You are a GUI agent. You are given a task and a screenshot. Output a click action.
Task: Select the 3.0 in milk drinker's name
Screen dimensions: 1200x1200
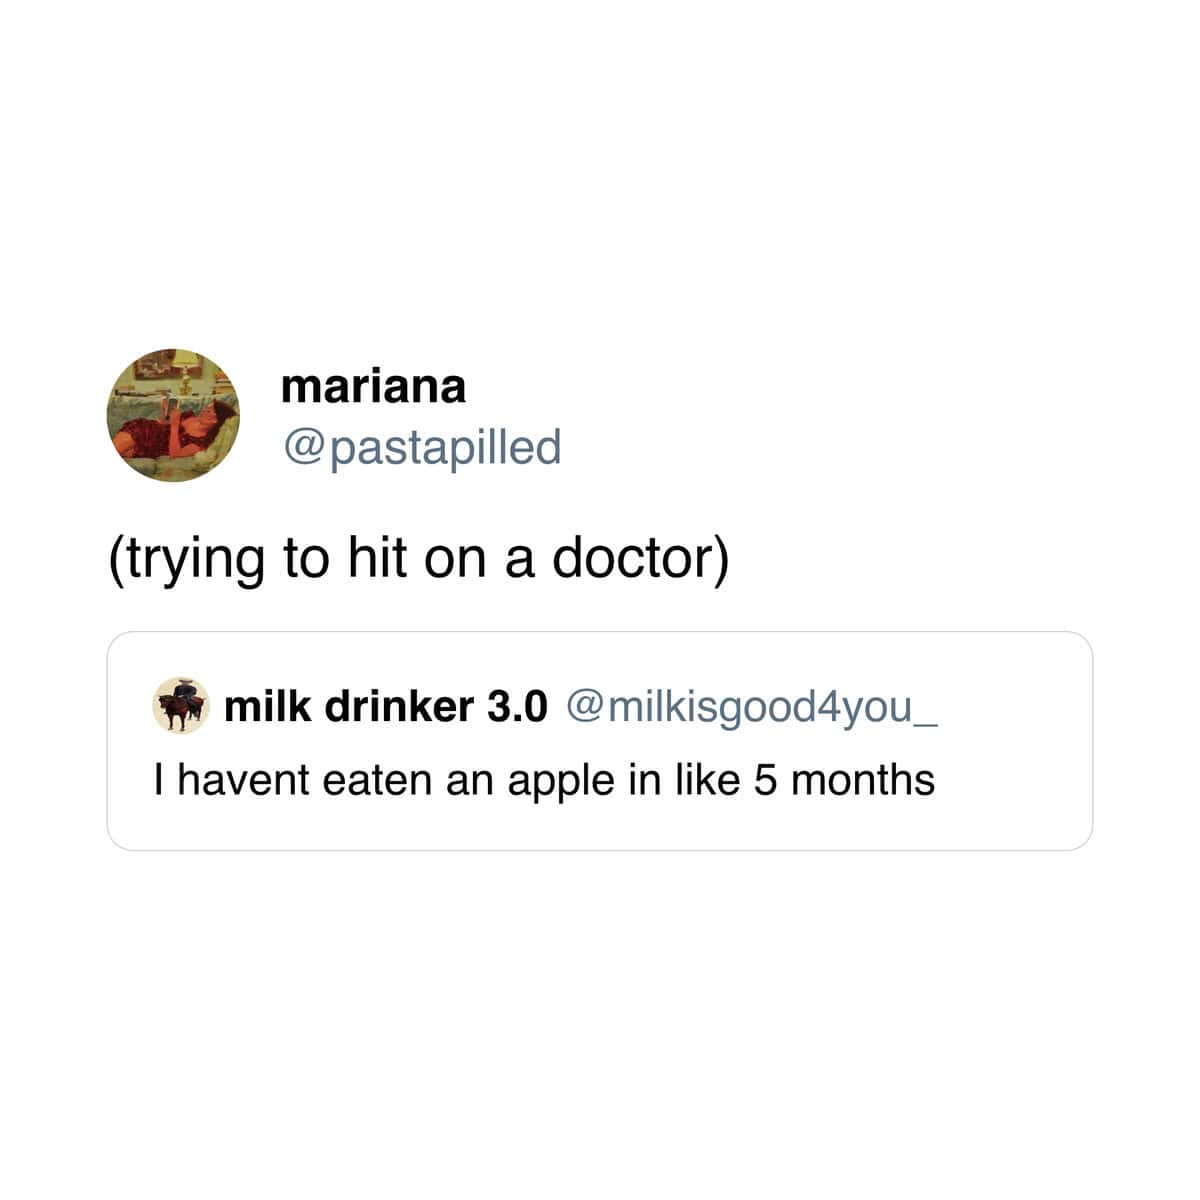pos(517,706)
